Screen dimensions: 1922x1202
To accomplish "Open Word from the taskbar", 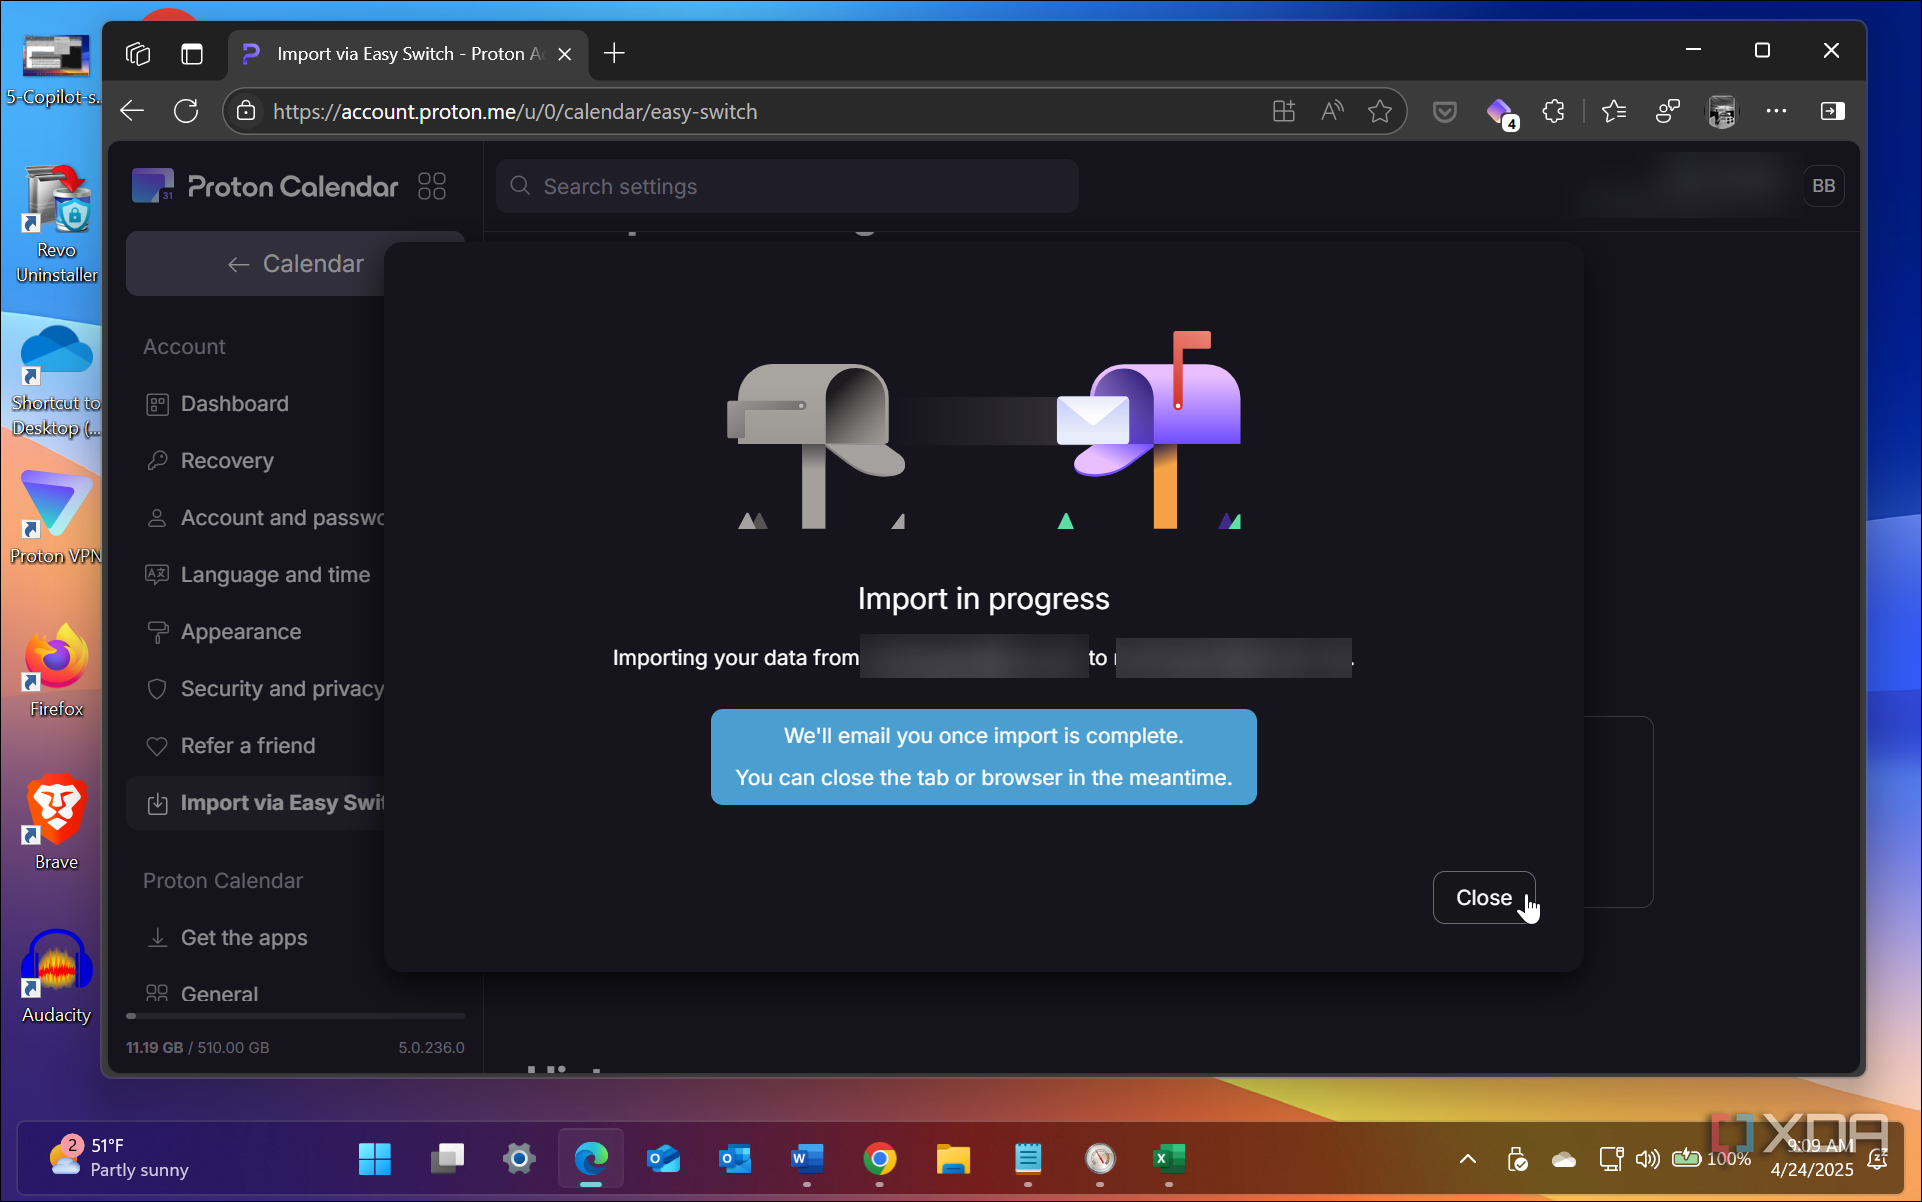I will coord(806,1159).
